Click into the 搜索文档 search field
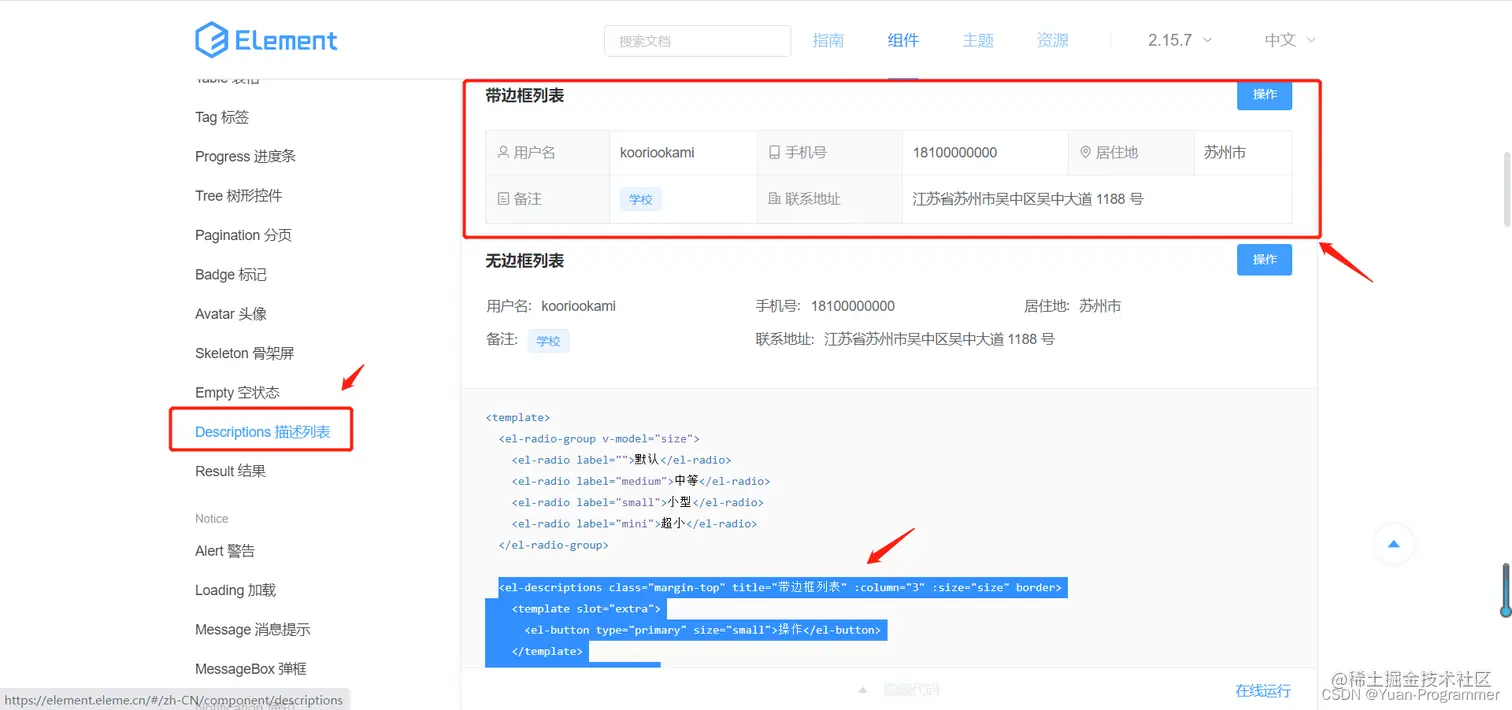The image size is (1512, 710). 697,41
